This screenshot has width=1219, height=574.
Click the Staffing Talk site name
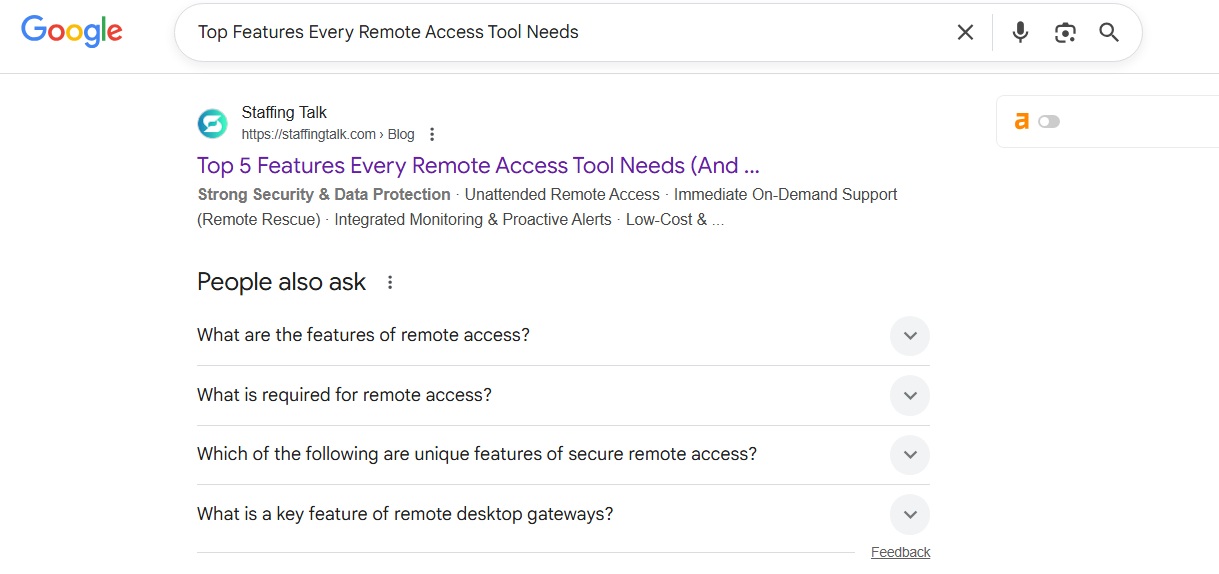tap(284, 112)
